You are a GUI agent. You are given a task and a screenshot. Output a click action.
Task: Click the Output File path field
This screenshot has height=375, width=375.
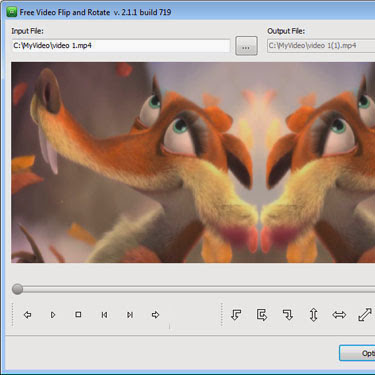[321, 46]
